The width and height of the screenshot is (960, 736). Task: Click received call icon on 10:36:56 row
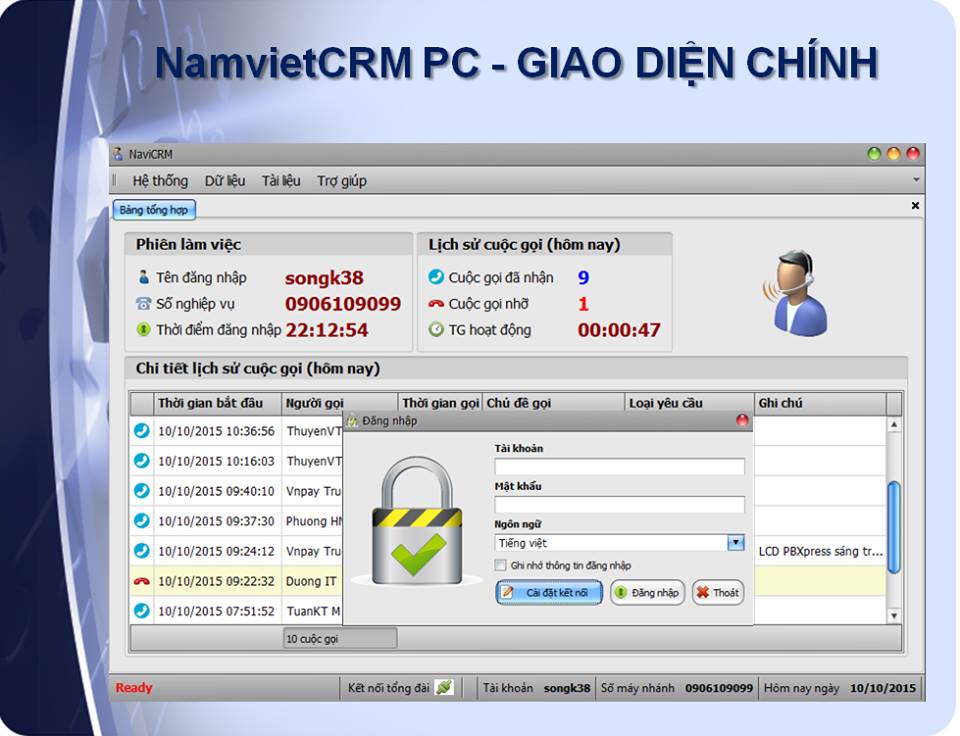pos(141,431)
